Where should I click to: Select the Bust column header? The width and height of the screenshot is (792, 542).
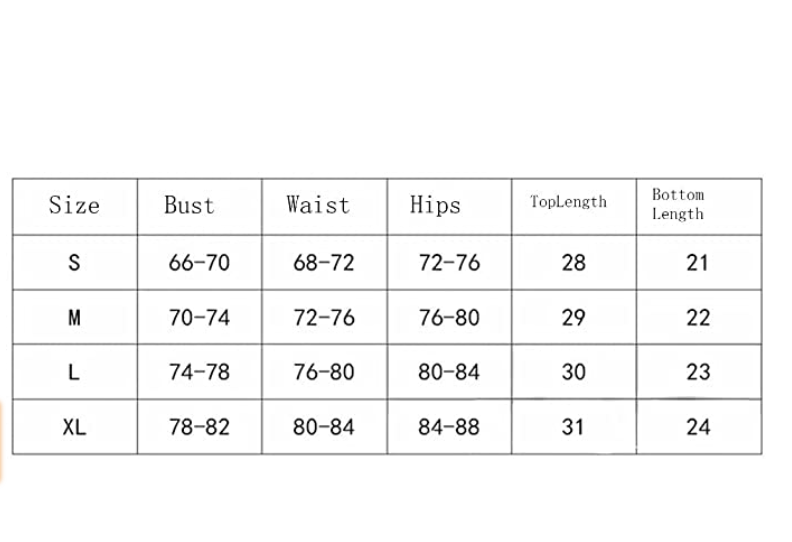tap(189, 206)
